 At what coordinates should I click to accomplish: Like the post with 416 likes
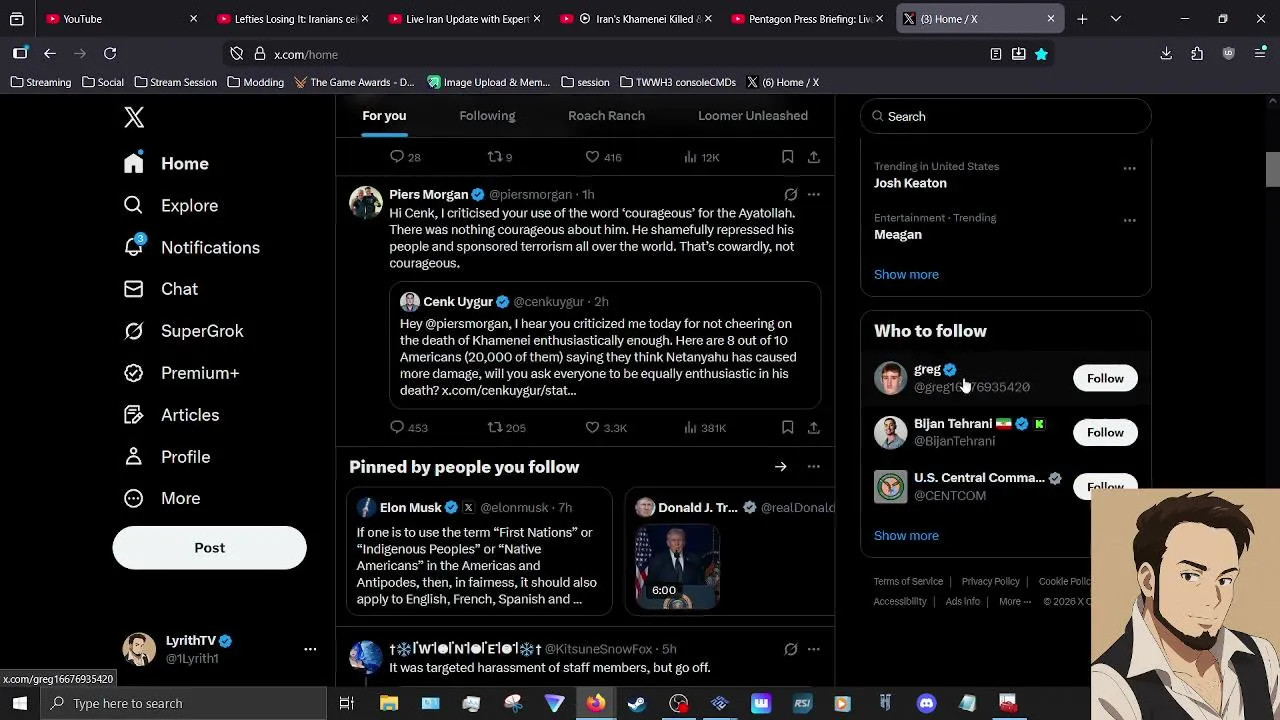[x=603, y=157]
